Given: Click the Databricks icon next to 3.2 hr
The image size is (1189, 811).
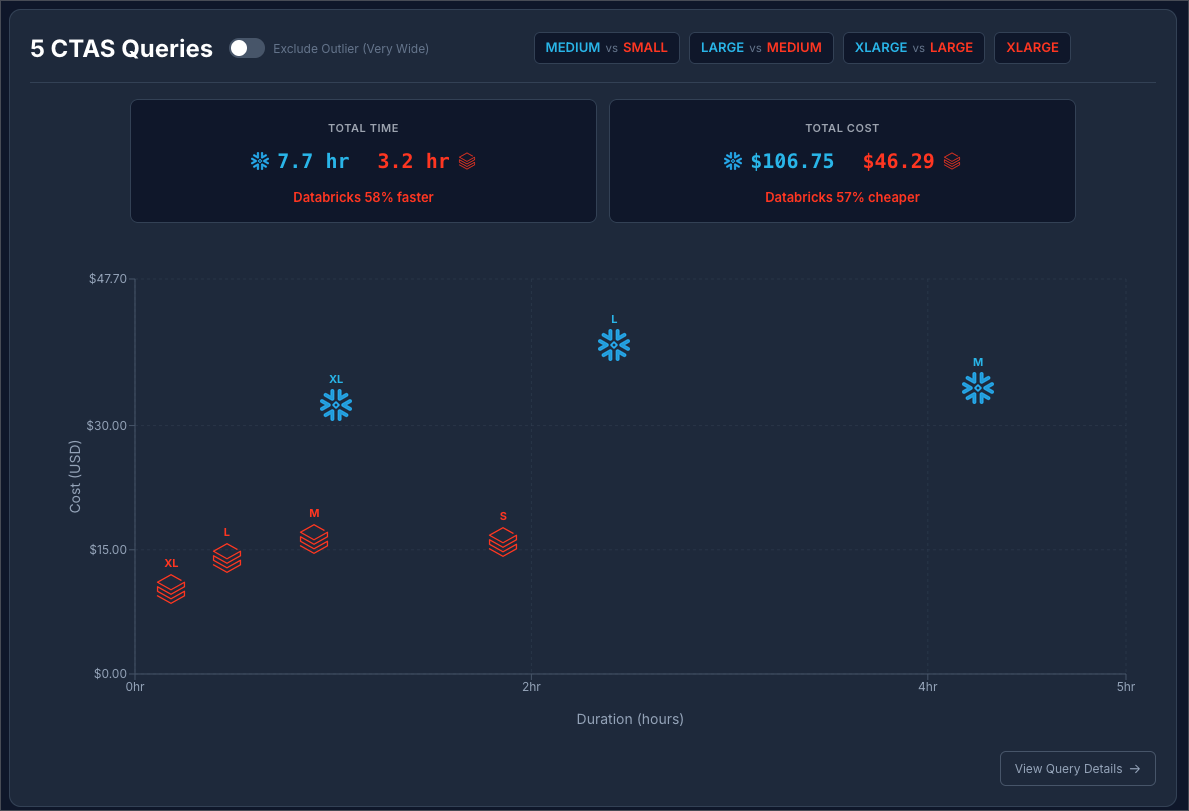Looking at the screenshot, I should click(466, 161).
